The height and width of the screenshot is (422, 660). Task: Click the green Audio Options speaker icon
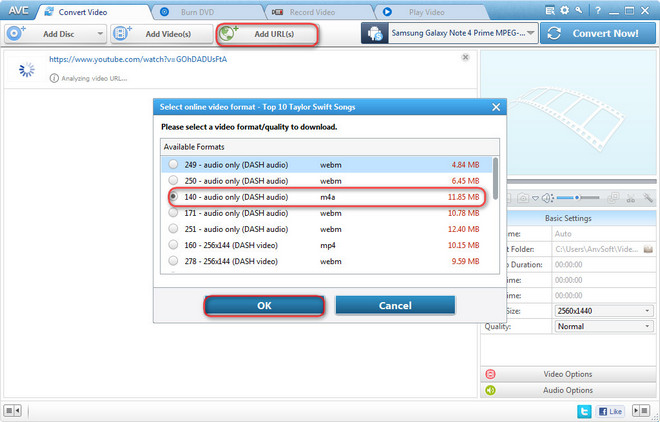coord(490,390)
